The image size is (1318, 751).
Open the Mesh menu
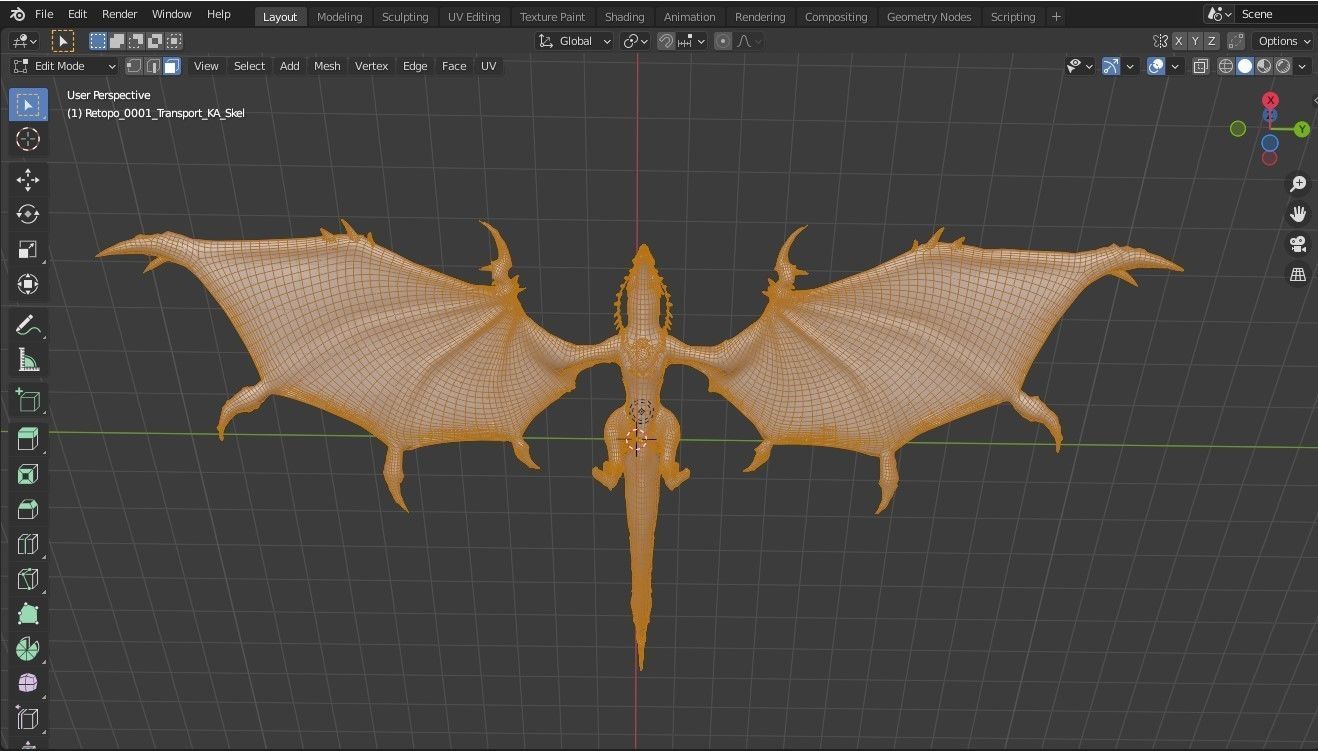327,66
